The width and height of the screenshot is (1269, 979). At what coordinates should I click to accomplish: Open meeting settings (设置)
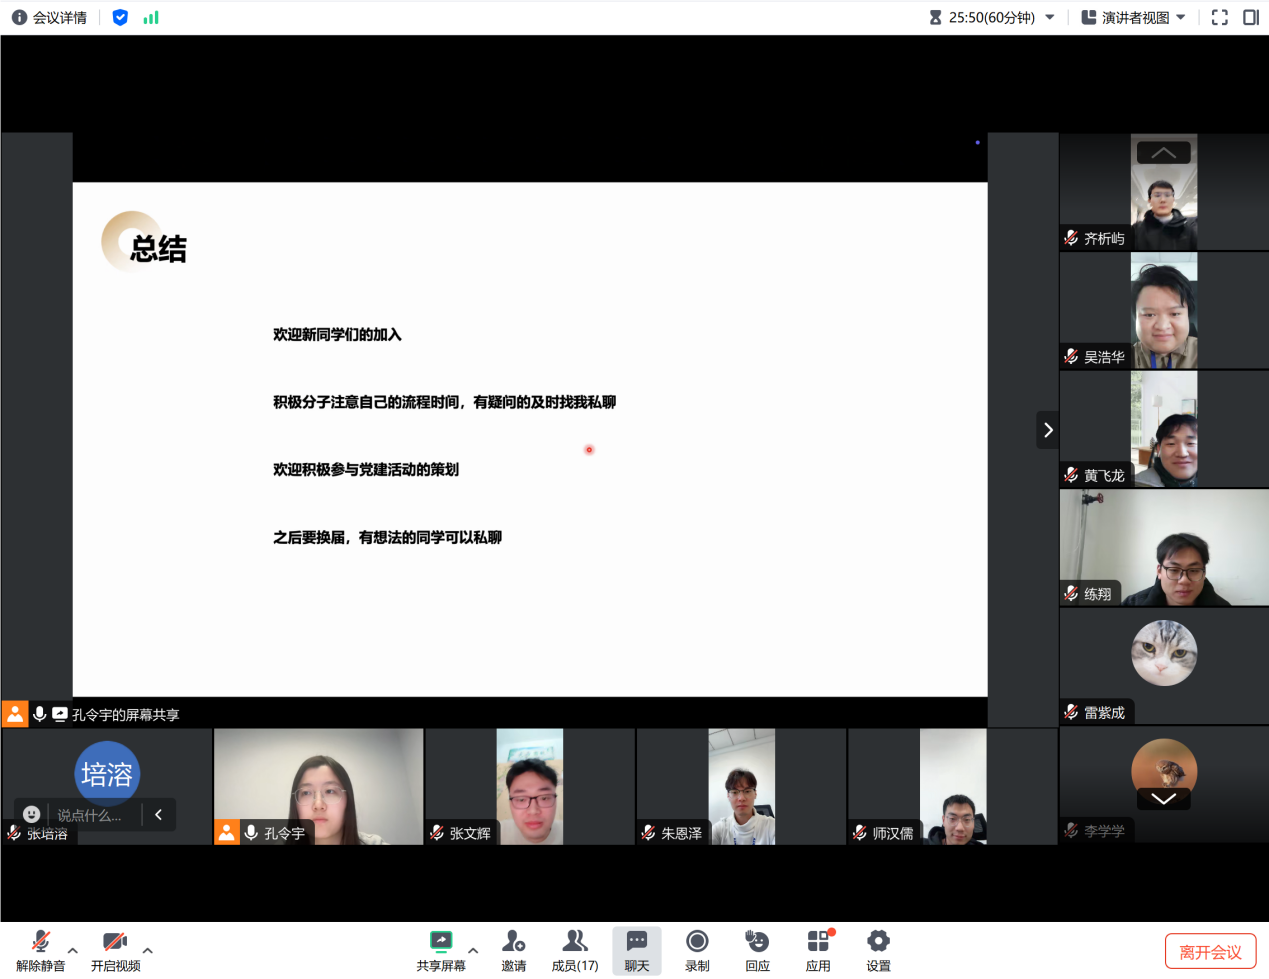pyautogui.click(x=878, y=950)
